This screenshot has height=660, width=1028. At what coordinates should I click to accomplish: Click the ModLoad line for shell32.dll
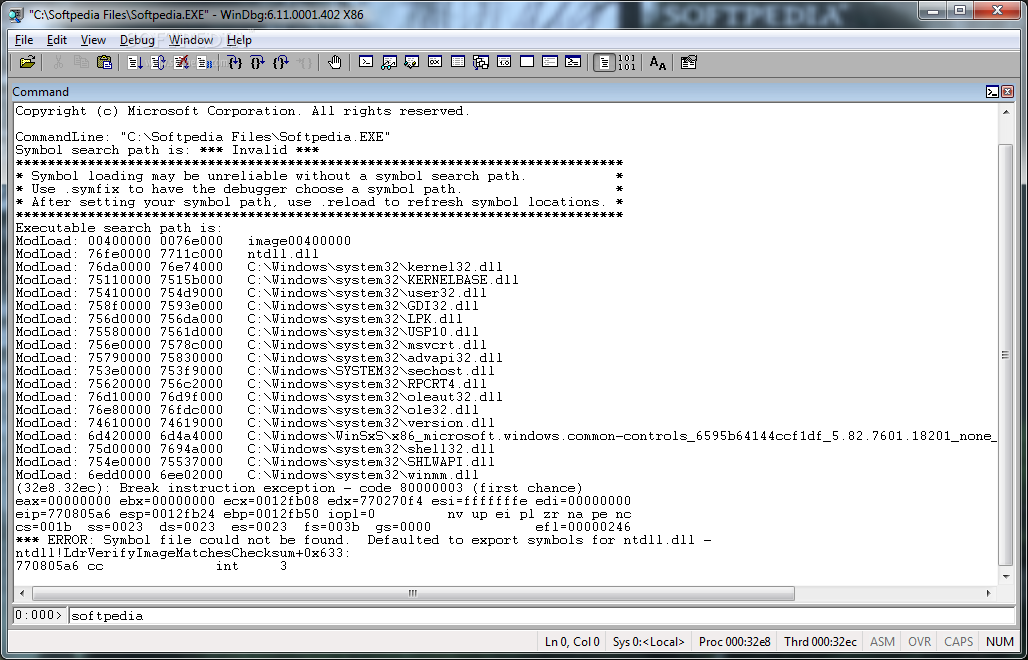[x=255, y=449]
